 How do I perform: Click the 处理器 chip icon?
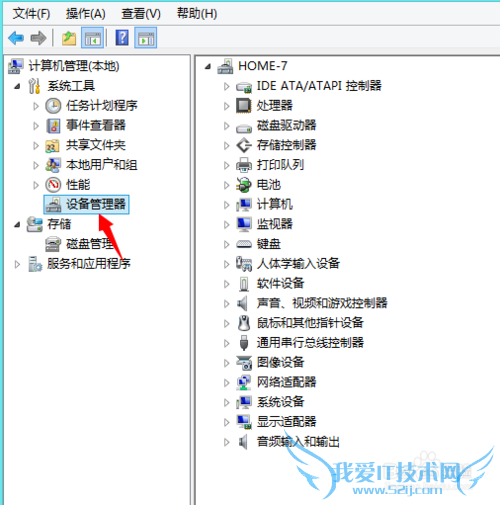click(x=244, y=106)
